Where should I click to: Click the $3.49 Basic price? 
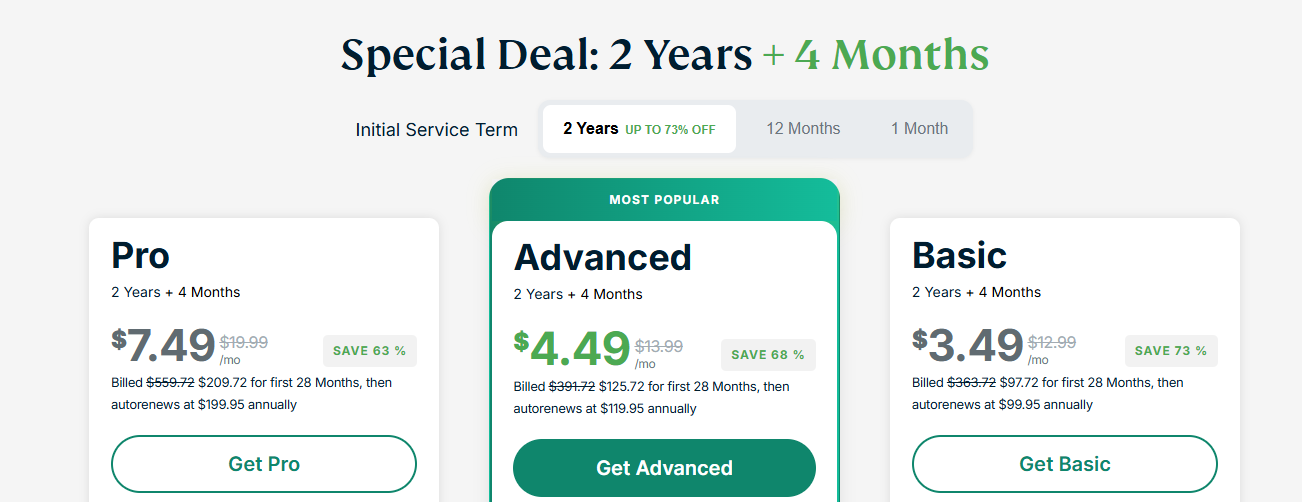pyautogui.click(x=968, y=345)
